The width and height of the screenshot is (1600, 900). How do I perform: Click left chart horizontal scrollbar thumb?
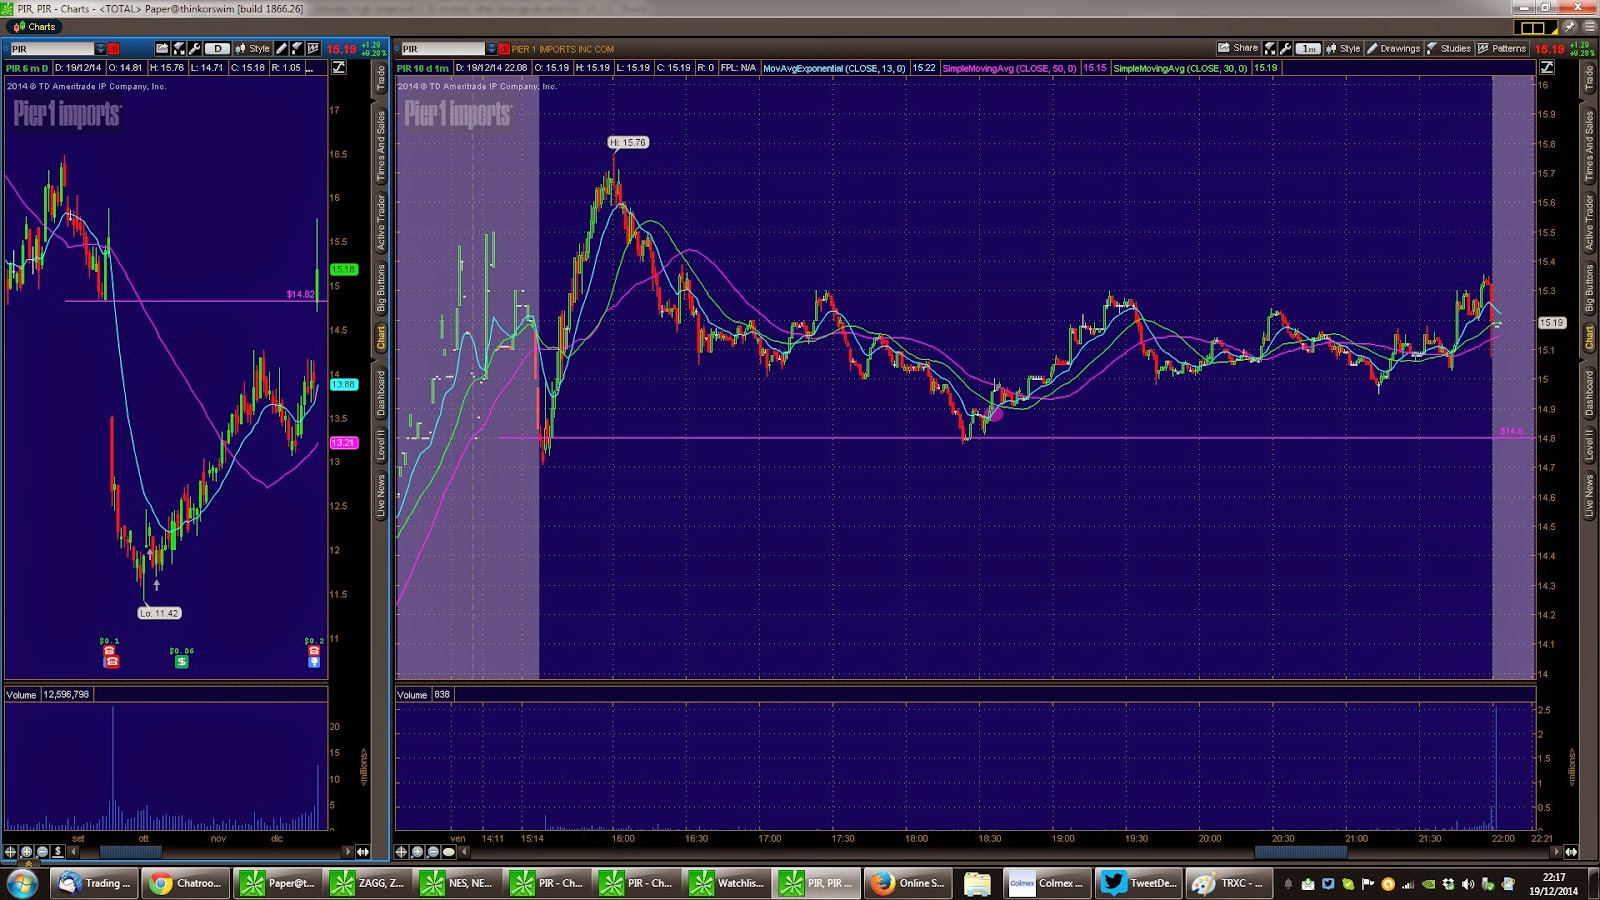[131, 852]
